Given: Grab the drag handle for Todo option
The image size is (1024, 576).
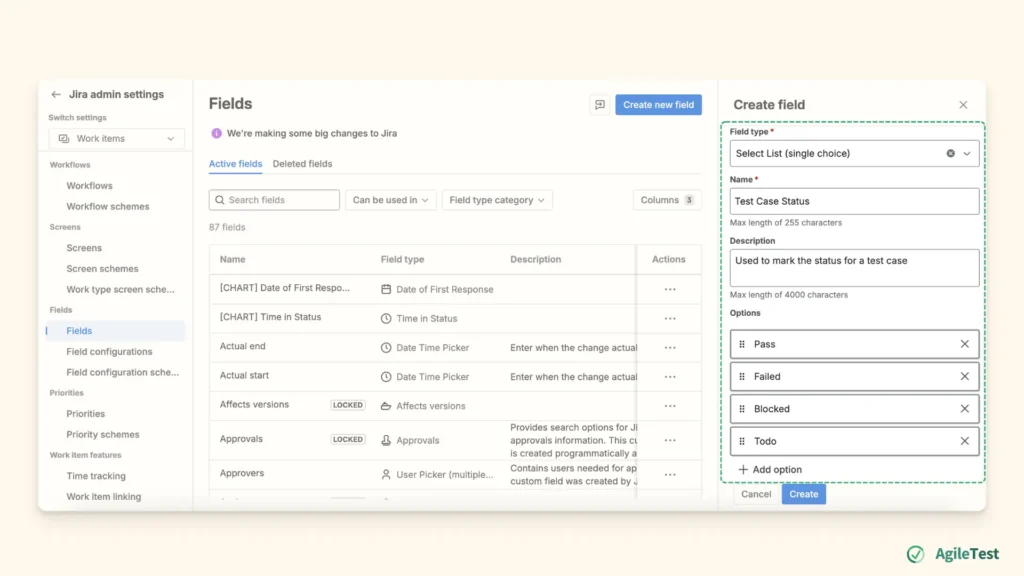Looking at the screenshot, I should [x=742, y=441].
